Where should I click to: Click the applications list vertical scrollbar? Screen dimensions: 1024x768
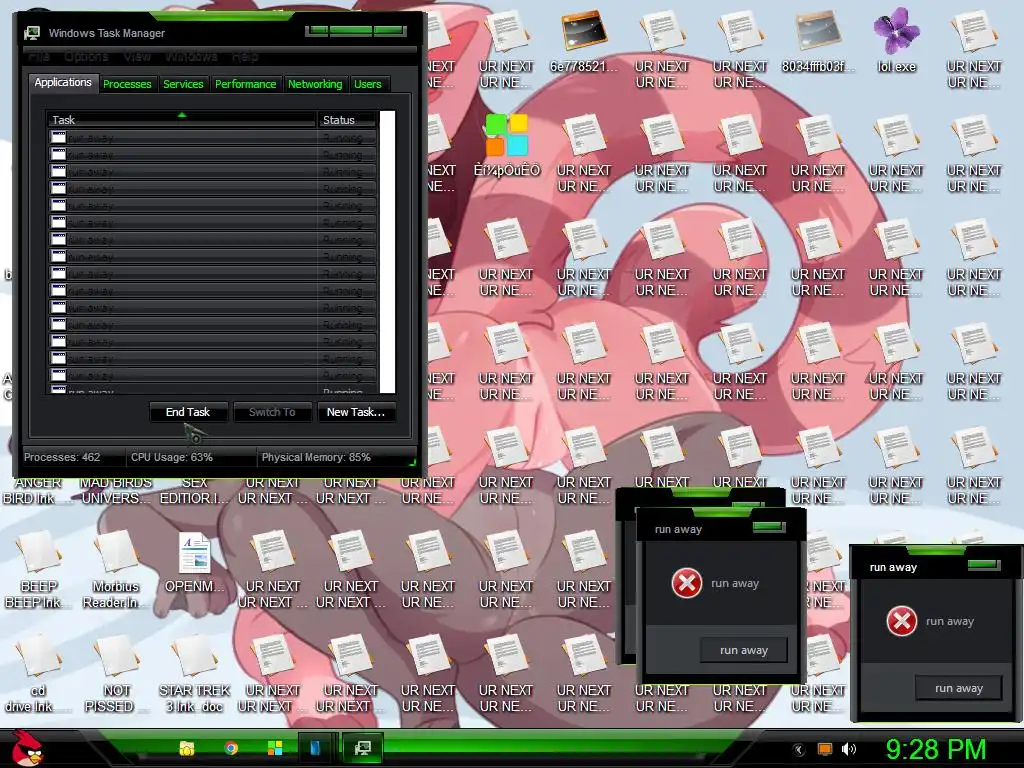tap(387, 252)
